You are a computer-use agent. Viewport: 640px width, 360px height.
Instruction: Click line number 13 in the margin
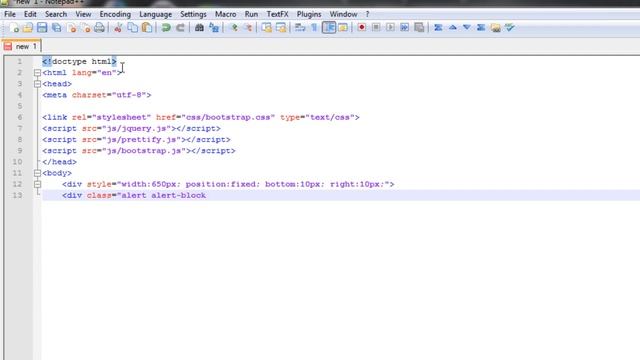17,195
